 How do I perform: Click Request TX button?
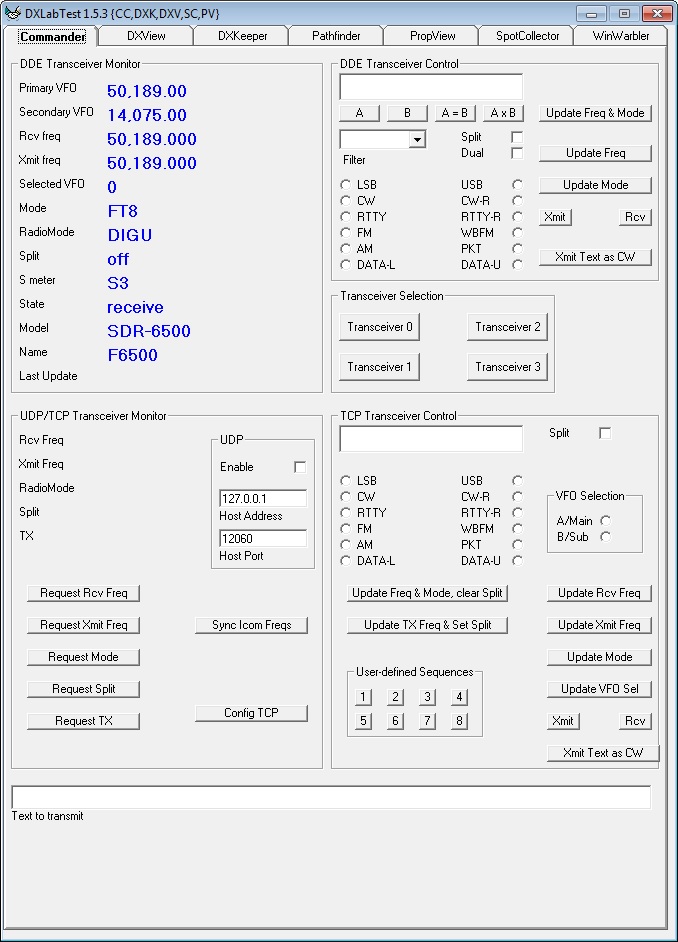point(83,721)
